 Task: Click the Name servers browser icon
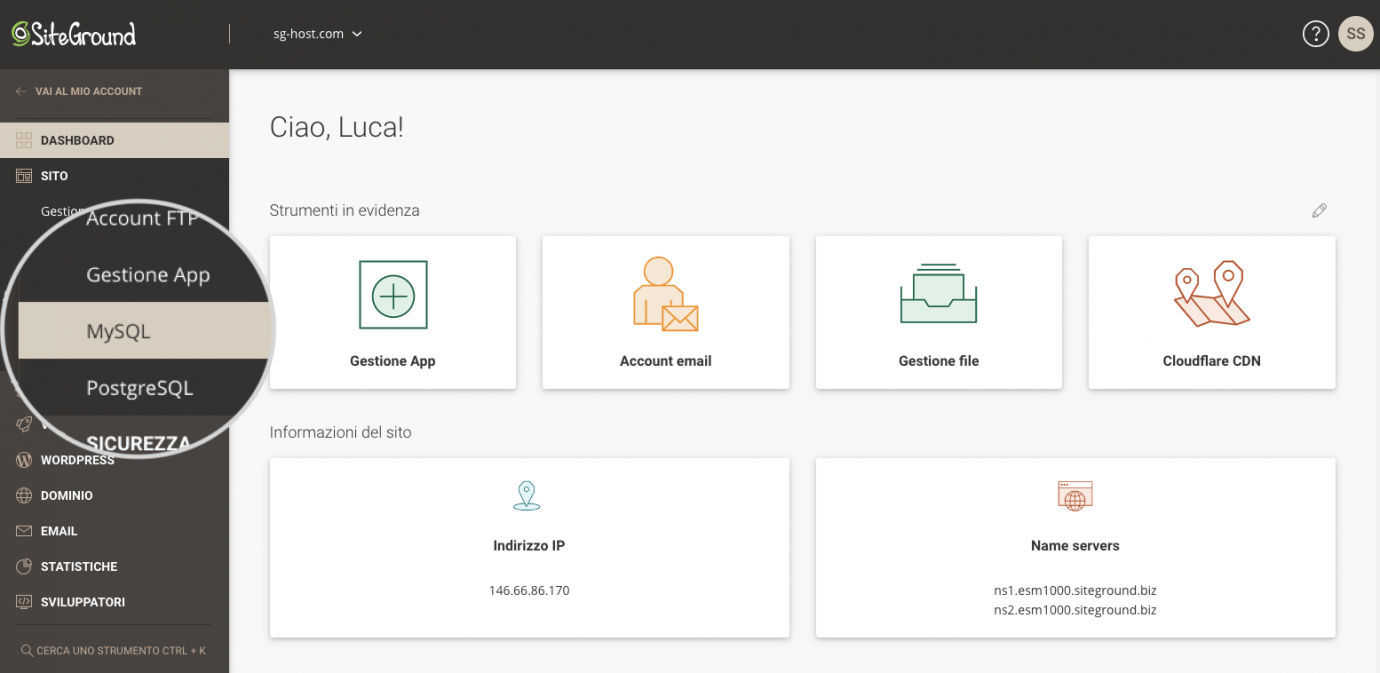(x=1075, y=496)
